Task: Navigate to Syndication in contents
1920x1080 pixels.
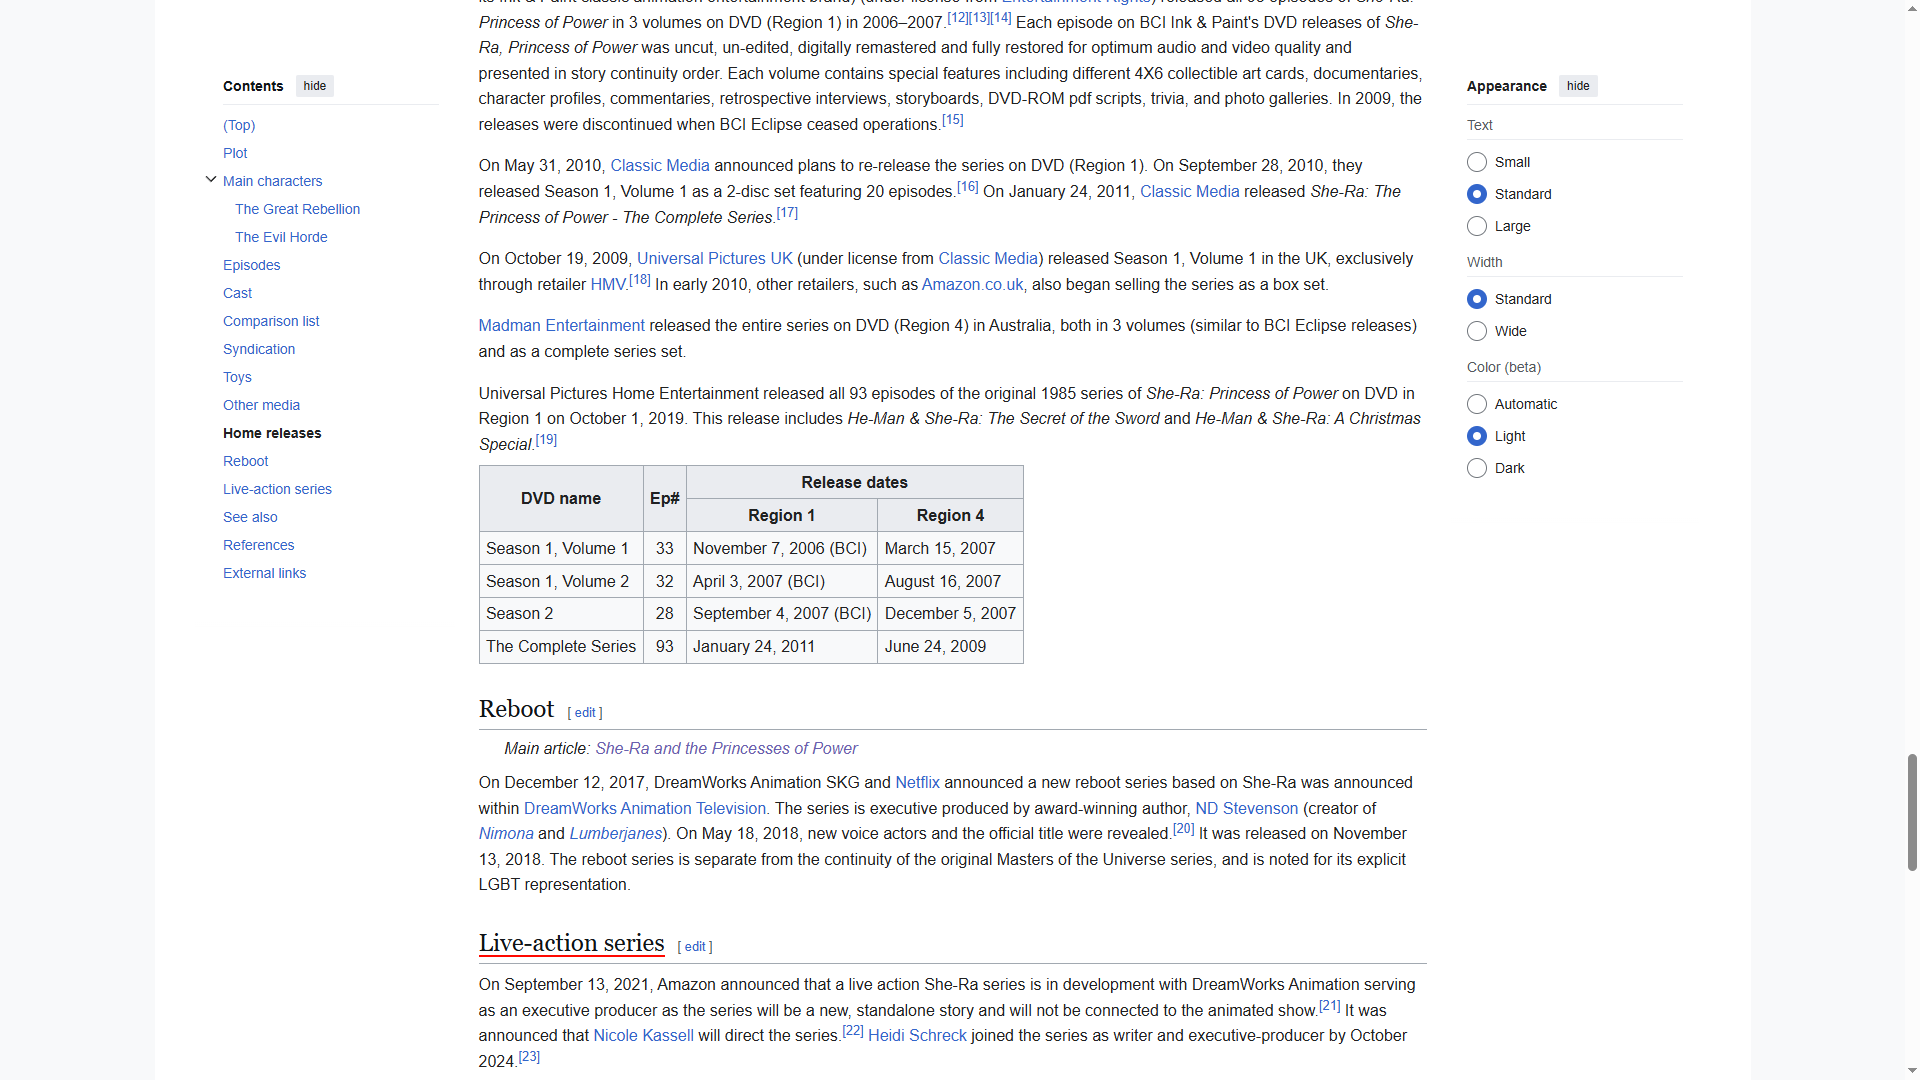Action: (259, 349)
